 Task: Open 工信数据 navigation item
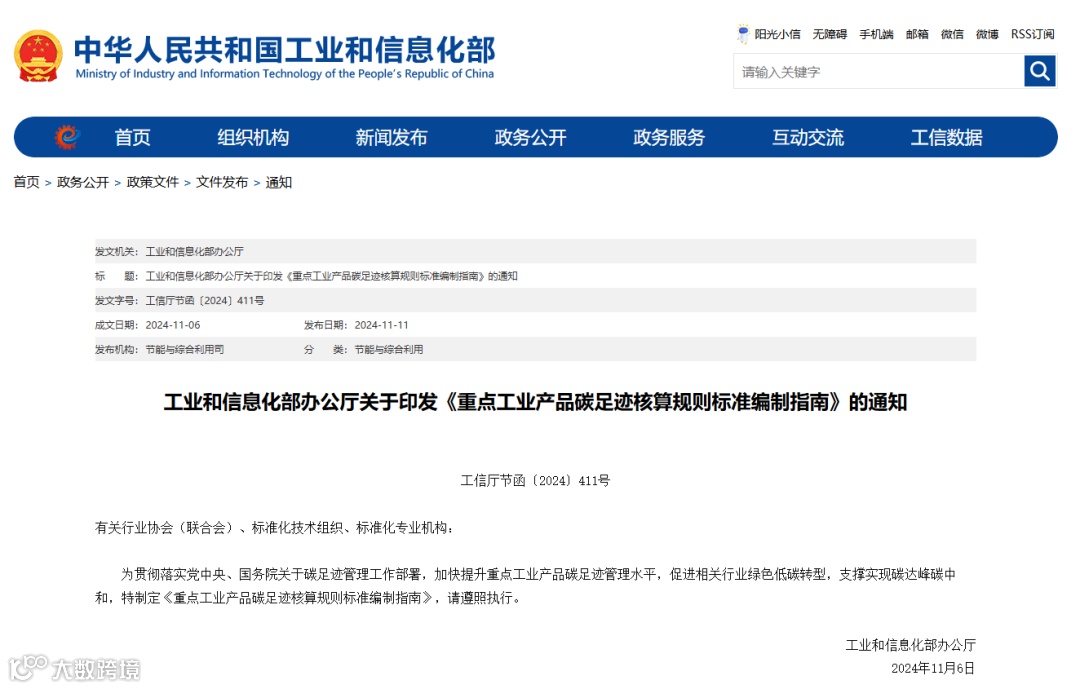click(x=946, y=138)
